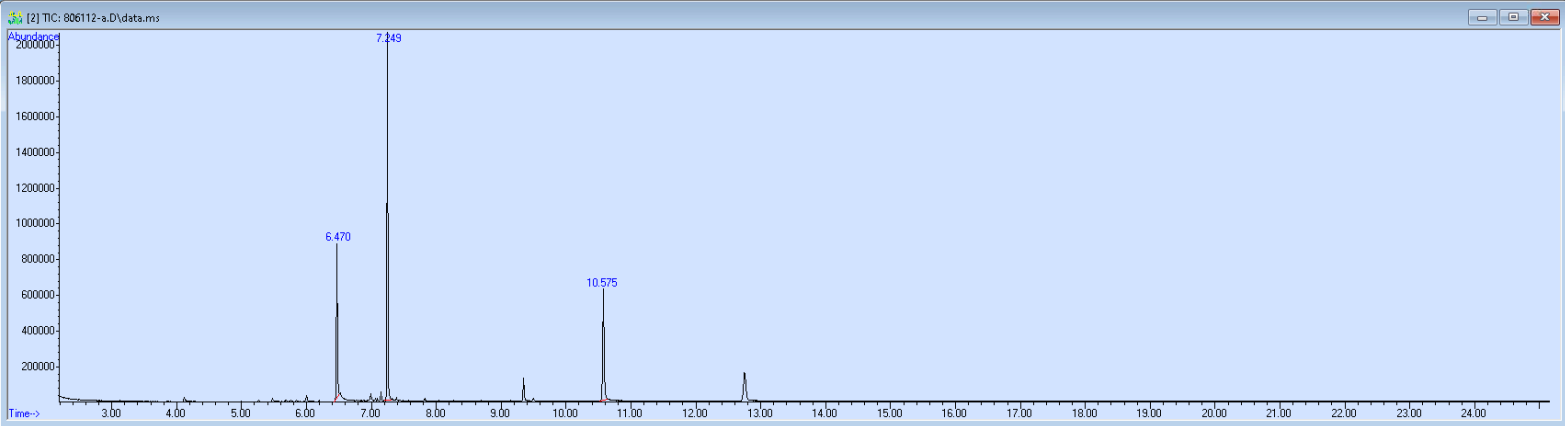Click the Time--> axis label
This screenshot has width=1565, height=426.
tap(24, 413)
